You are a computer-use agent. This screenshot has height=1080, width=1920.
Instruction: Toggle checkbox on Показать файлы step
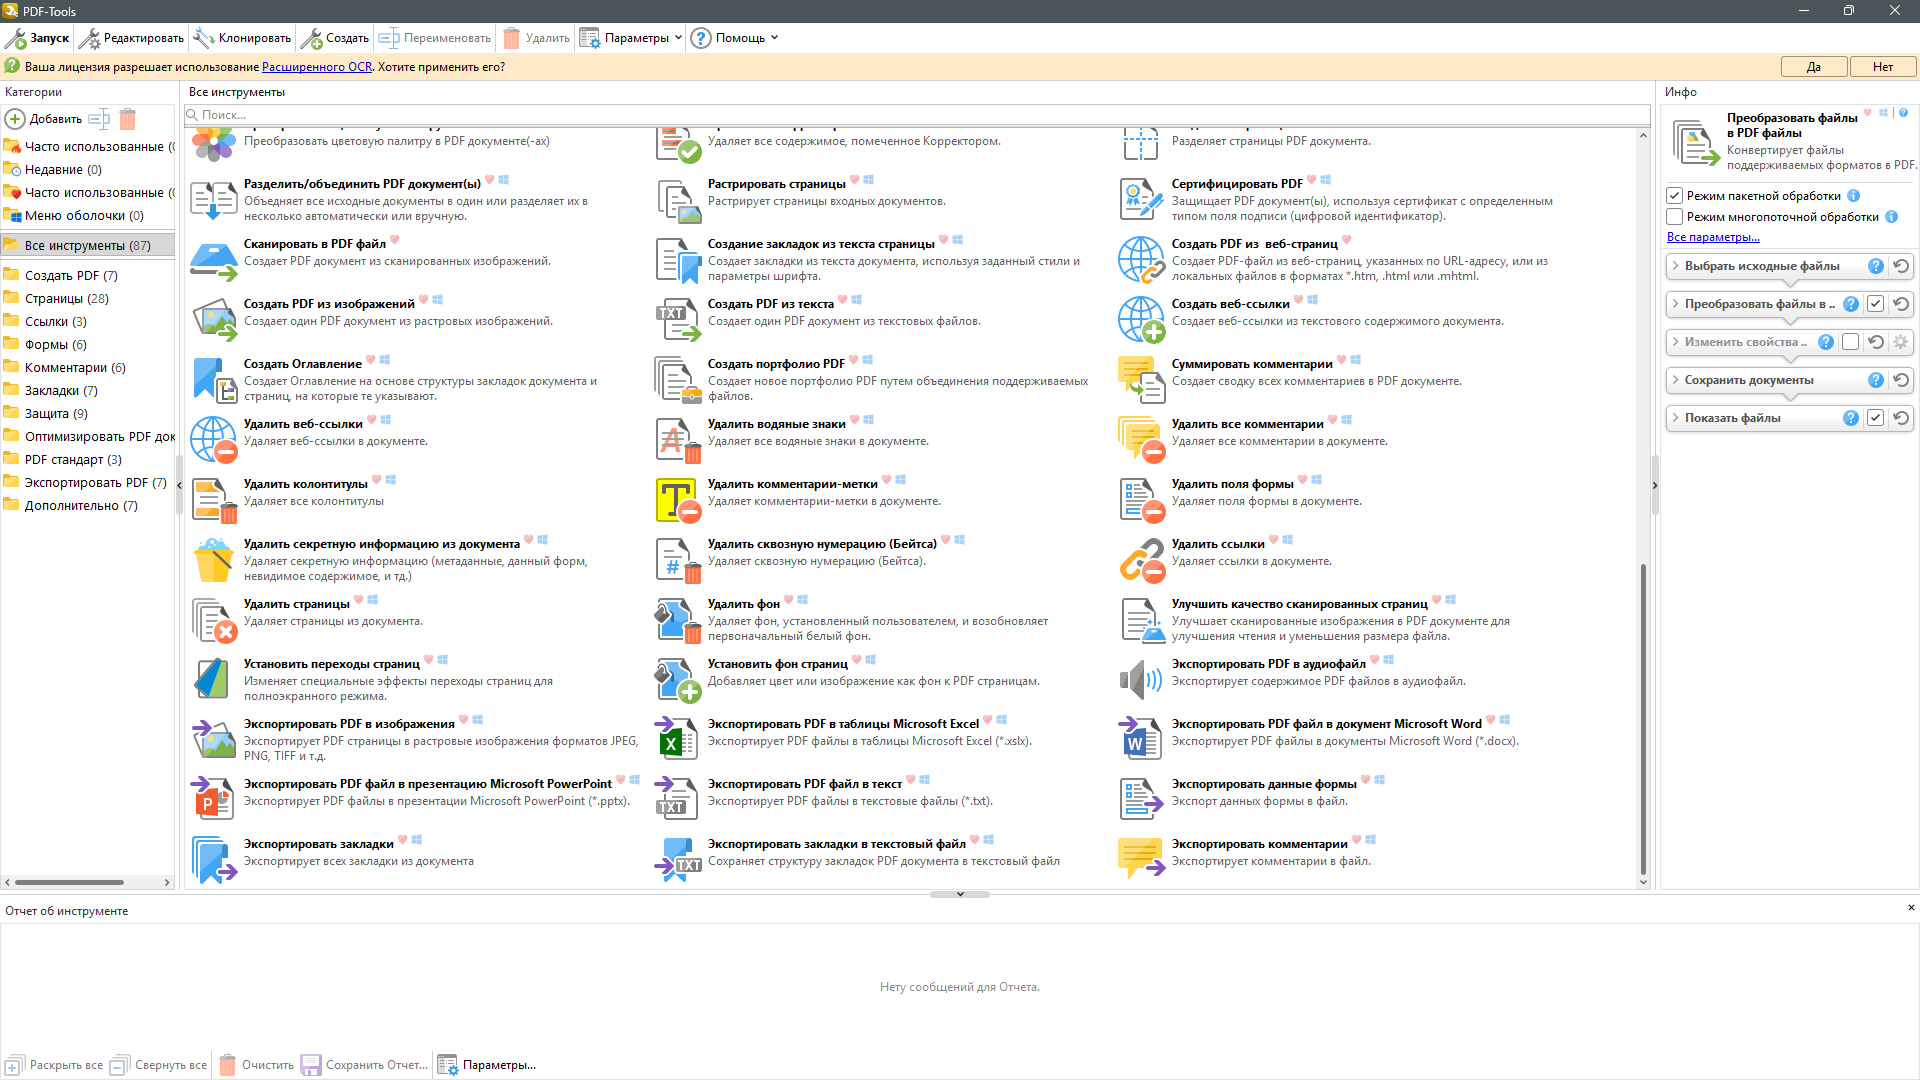point(1876,418)
